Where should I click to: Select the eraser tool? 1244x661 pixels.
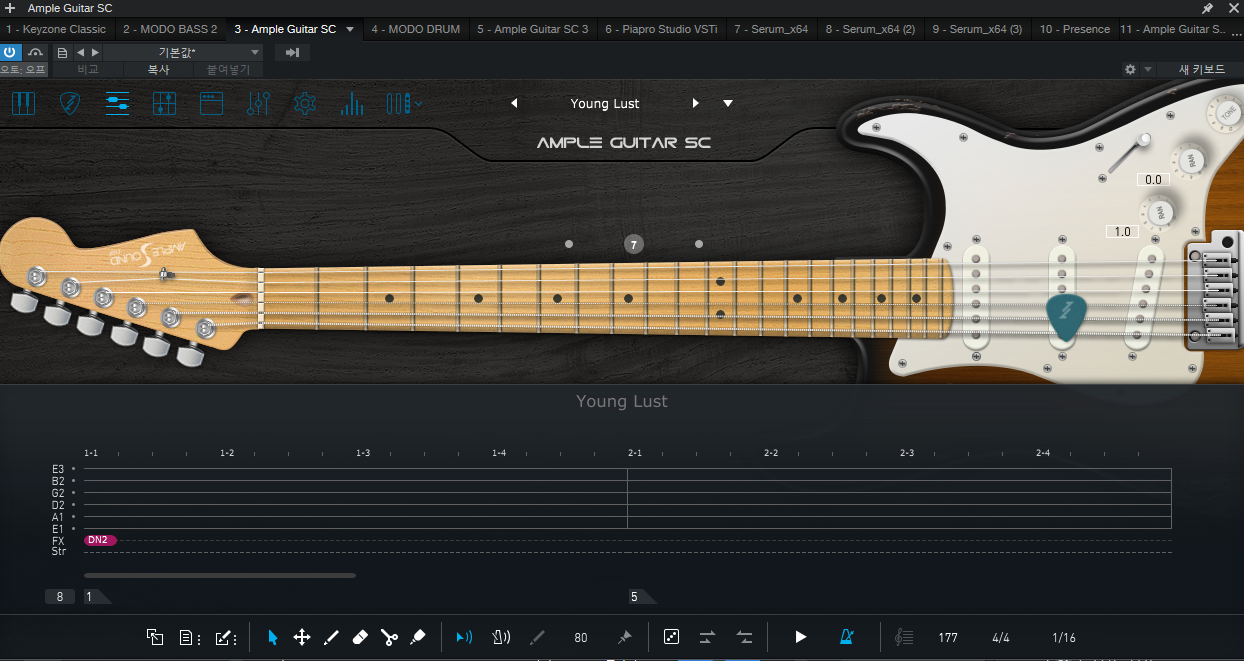361,637
